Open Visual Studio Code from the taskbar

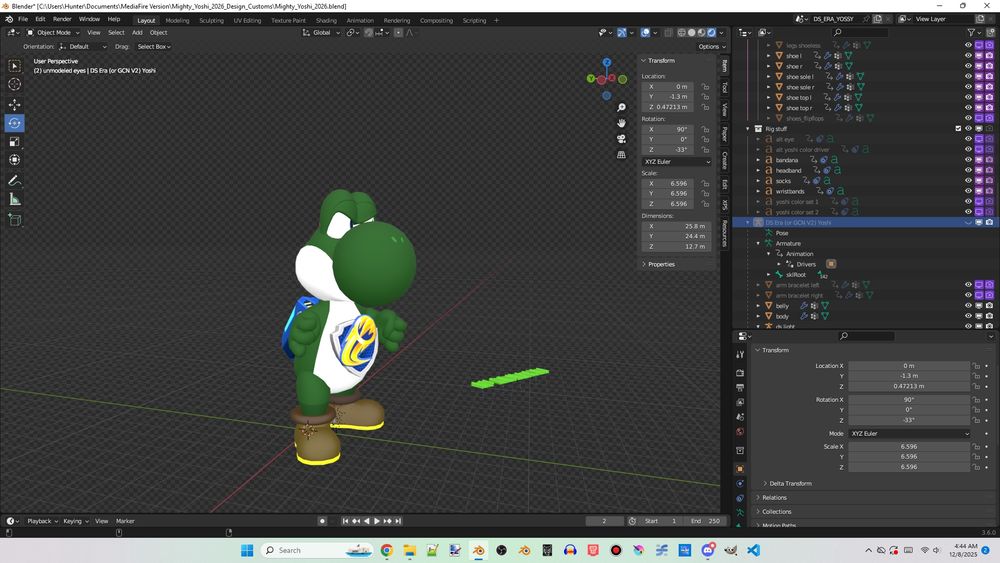pyautogui.click(x=753, y=550)
